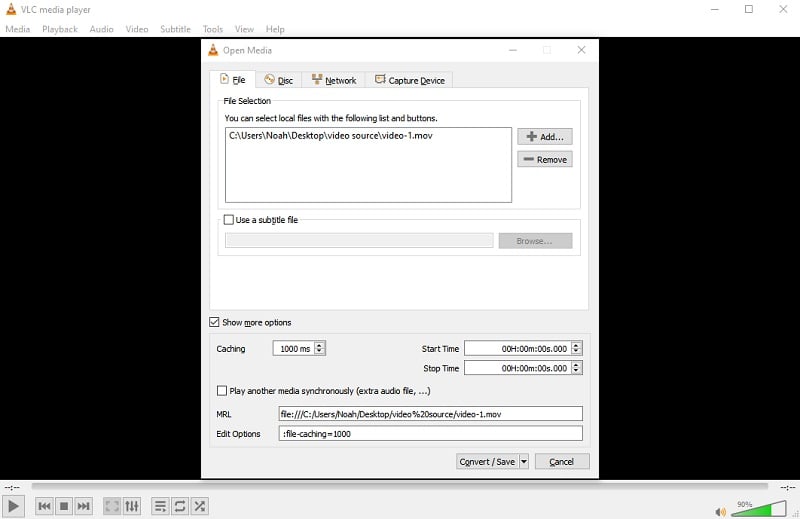Click the Add... file button

(545, 137)
